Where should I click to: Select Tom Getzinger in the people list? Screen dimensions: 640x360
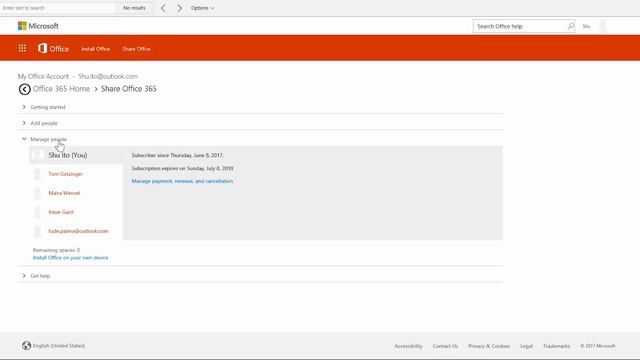(x=65, y=174)
